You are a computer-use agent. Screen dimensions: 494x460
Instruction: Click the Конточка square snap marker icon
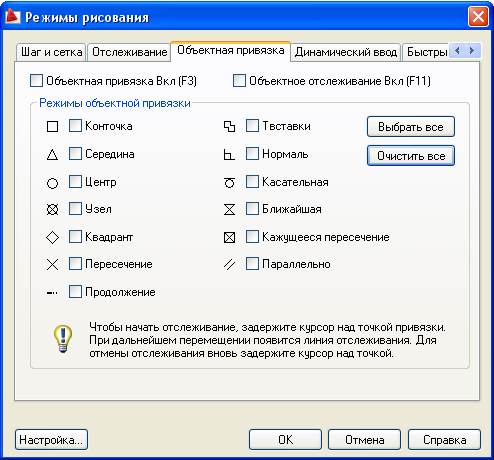pos(52,127)
